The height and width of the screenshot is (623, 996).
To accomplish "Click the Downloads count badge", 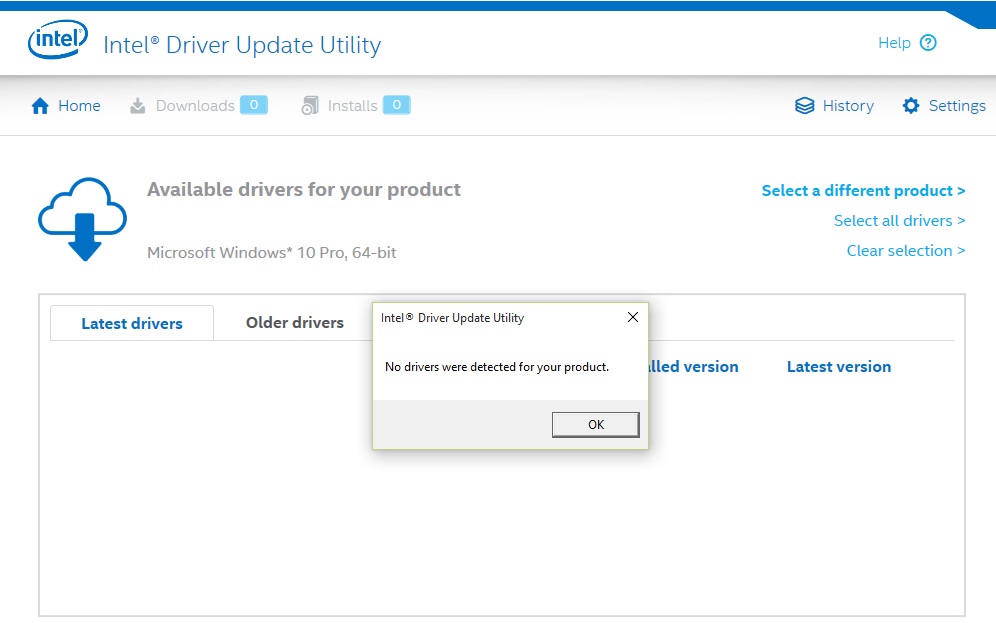I will coord(254,105).
